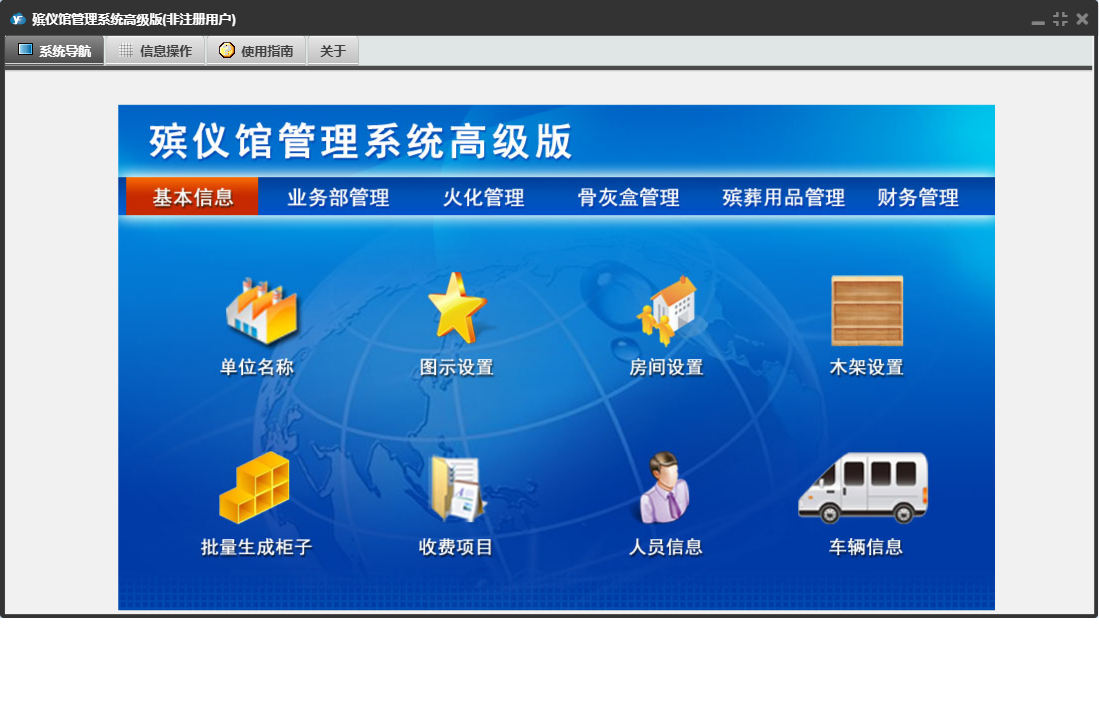Viewport: 1099px width, 723px height.
Task: Click the 收费项目 text label
Action: 456,547
